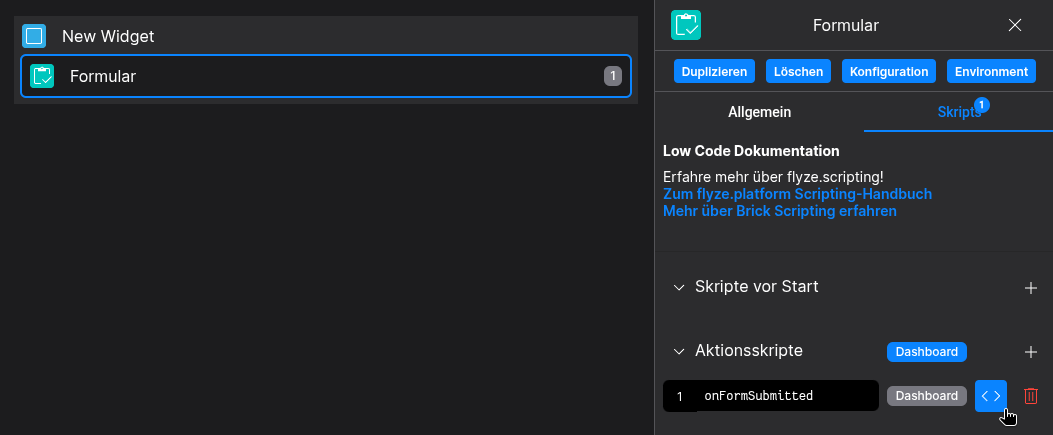Click the onFormSubmitted script name field
This screenshot has height=435, width=1053.
pyautogui.click(x=785, y=396)
